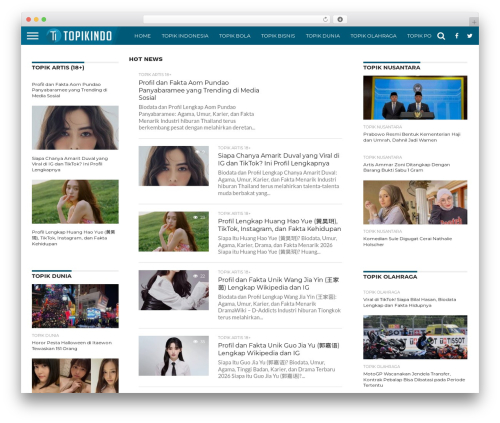
Task: Open Huang Hao Yue profile headline
Action: 279,225
